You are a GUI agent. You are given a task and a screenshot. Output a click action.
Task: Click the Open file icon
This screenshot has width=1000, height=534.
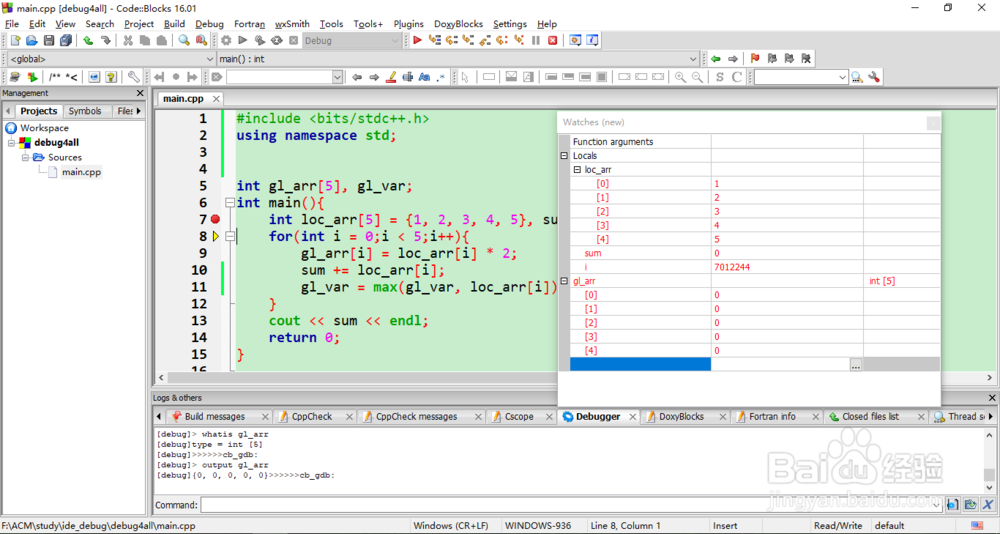click(x=32, y=40)
